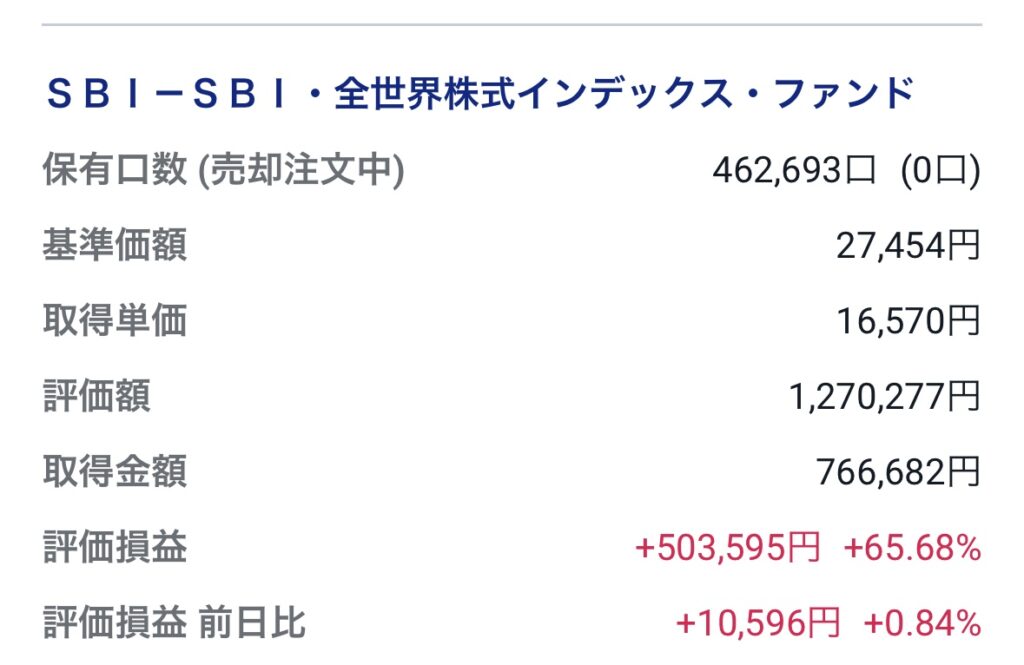Screen dimensions: 1024x665
Task: Select the +10,596円 daily change value
Action: 758,623
